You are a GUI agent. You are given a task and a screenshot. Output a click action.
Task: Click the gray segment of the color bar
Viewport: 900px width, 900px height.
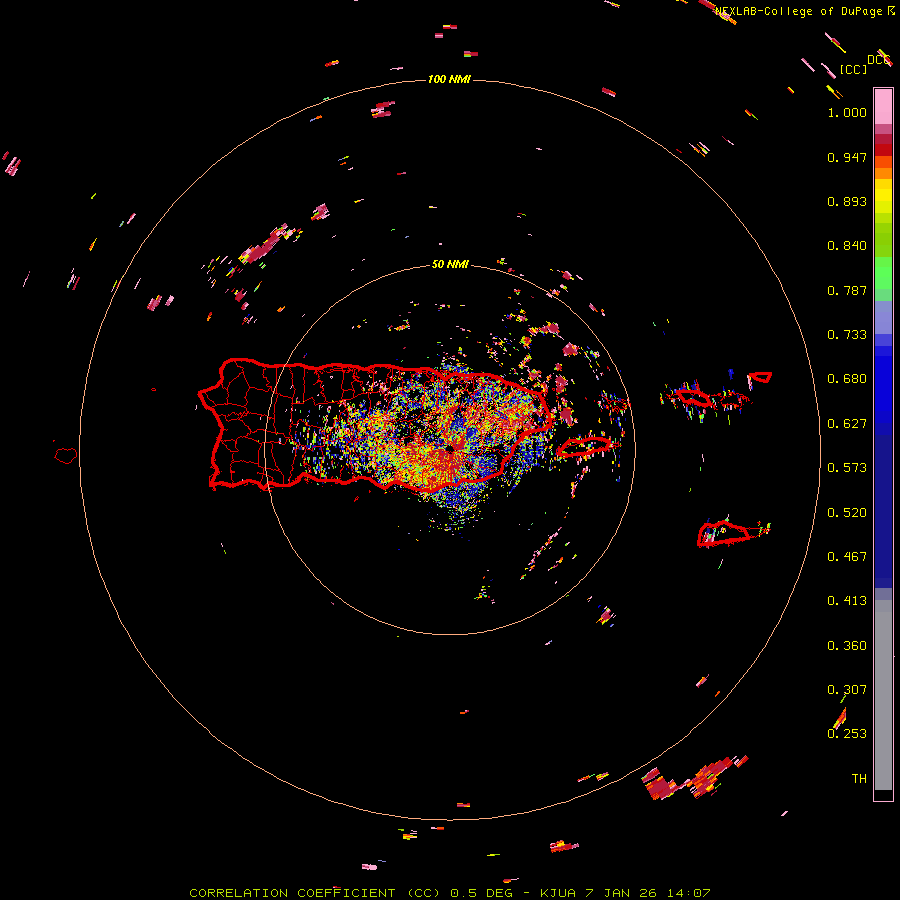(883, 695)
